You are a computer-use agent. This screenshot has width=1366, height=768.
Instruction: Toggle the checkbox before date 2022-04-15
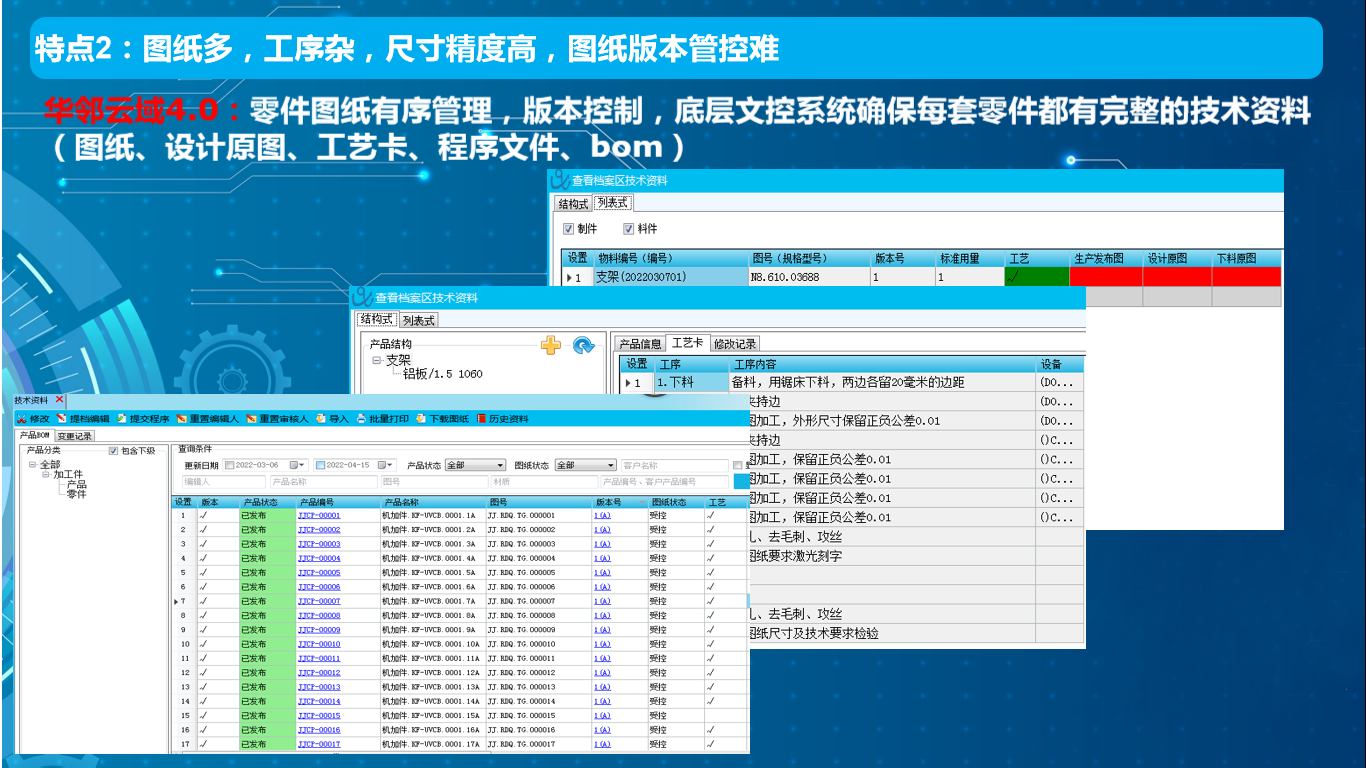pyautogui.click(x=320, y=465)
